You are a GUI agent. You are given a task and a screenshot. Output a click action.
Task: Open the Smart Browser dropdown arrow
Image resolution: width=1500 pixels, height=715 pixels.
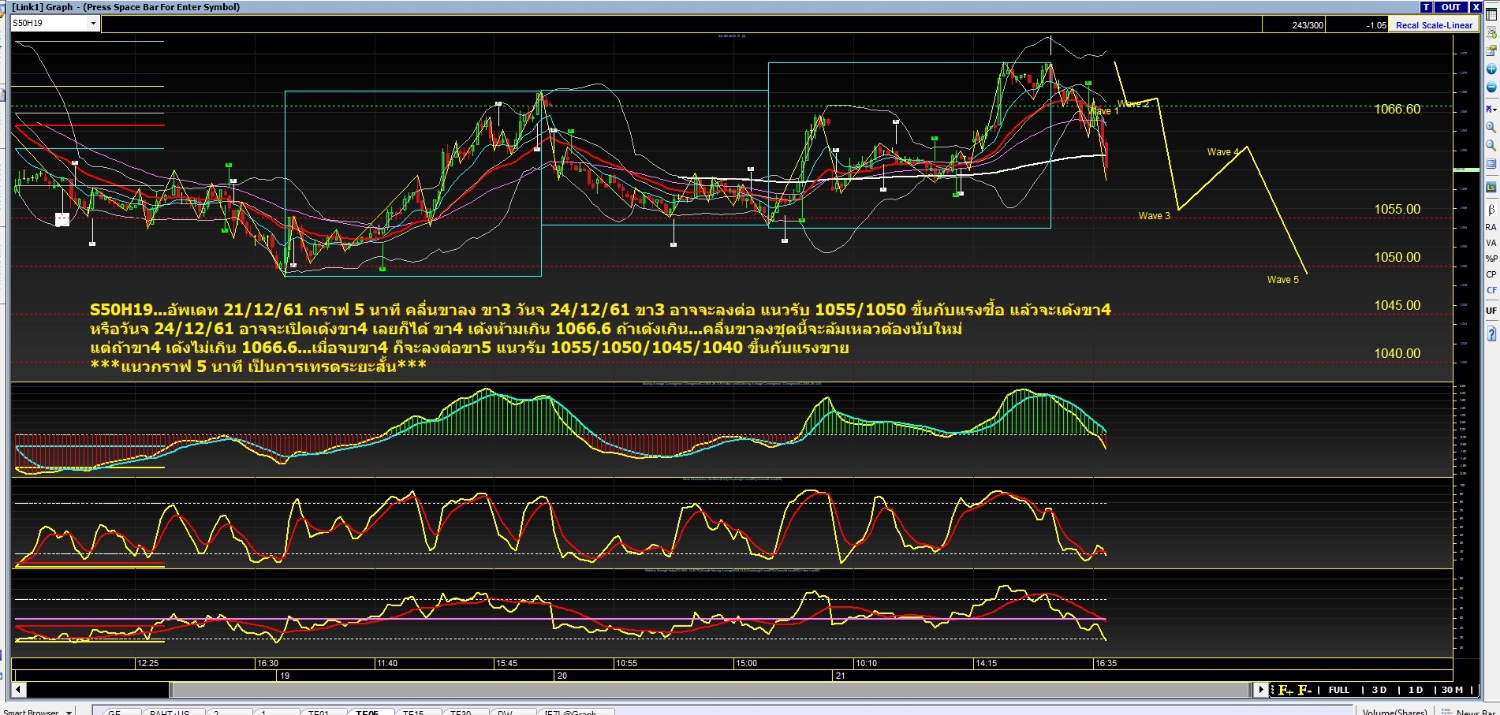click(x=69, y=712)
